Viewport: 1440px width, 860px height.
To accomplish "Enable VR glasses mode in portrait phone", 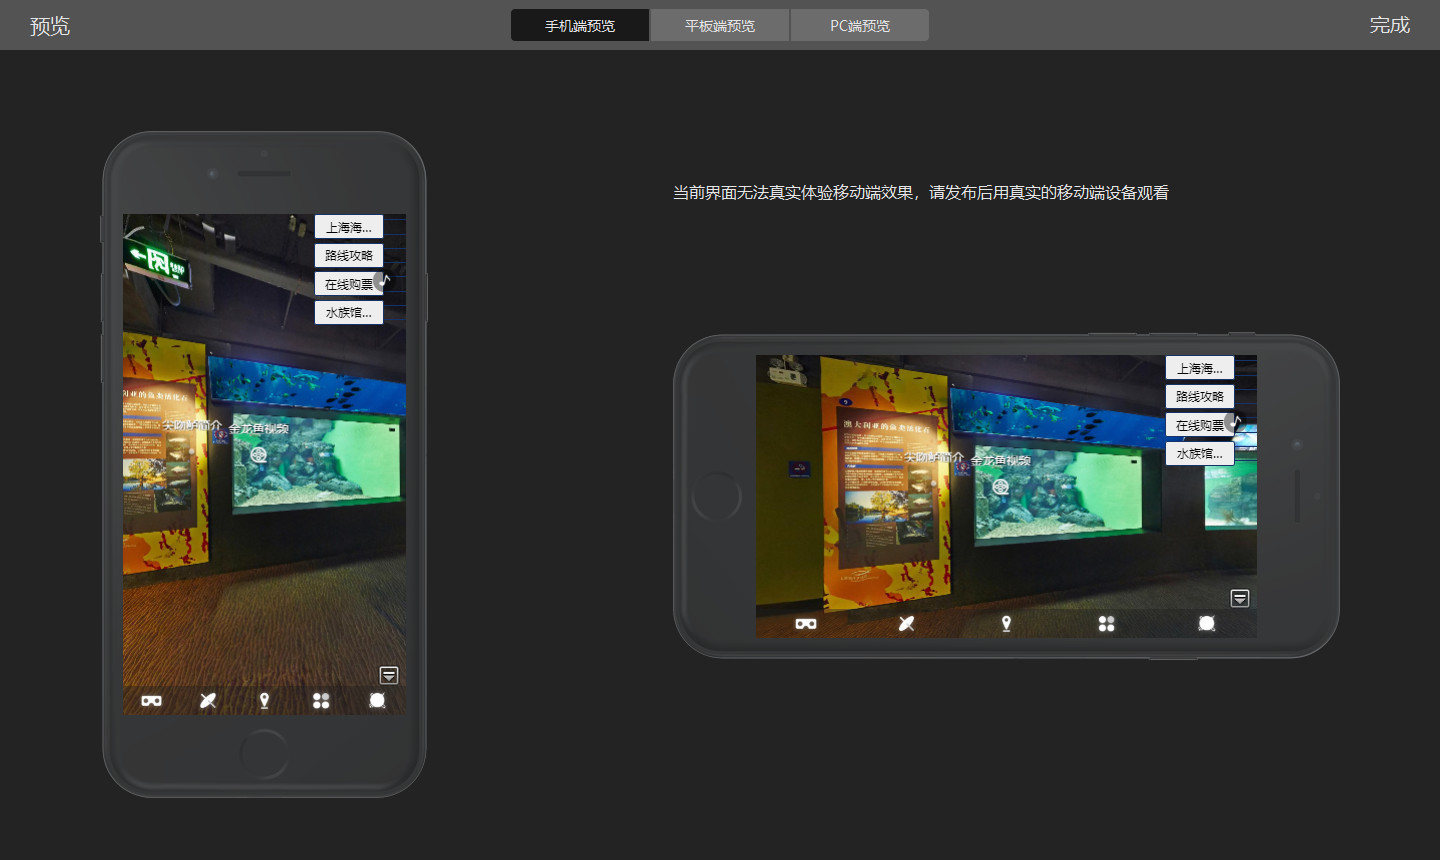I will [x=152, y=701].
